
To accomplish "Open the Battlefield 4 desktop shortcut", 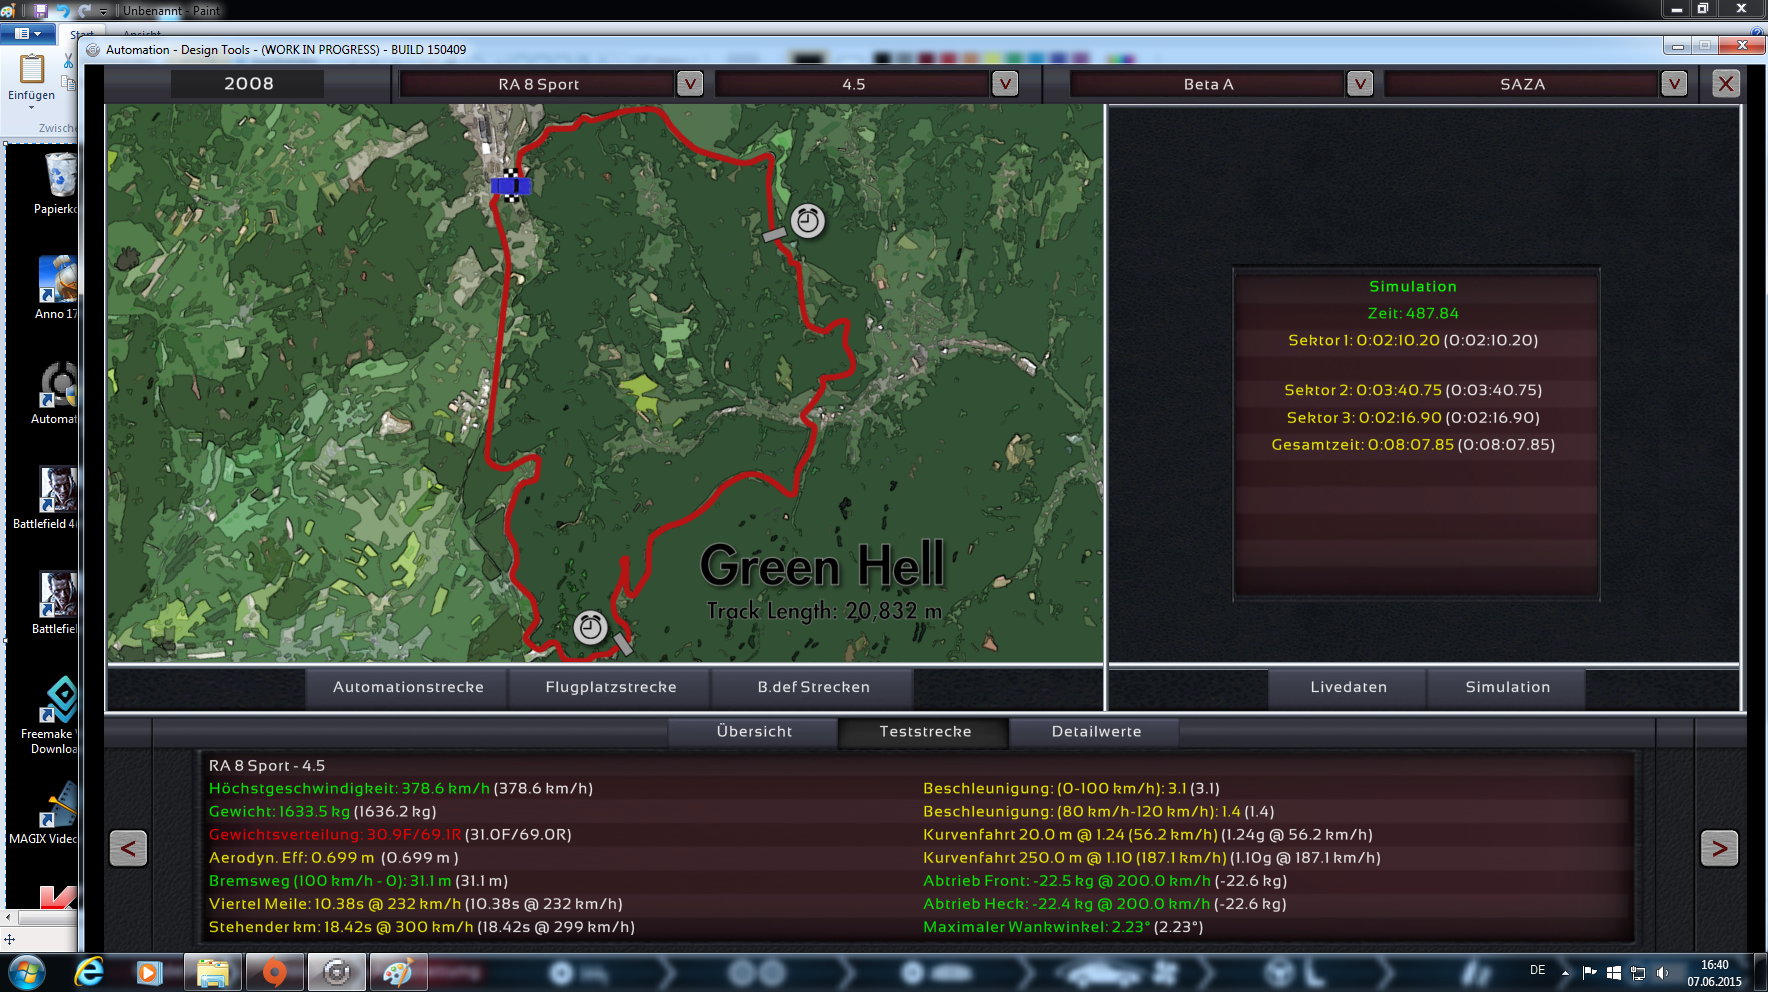I will [x=45, y=498].
